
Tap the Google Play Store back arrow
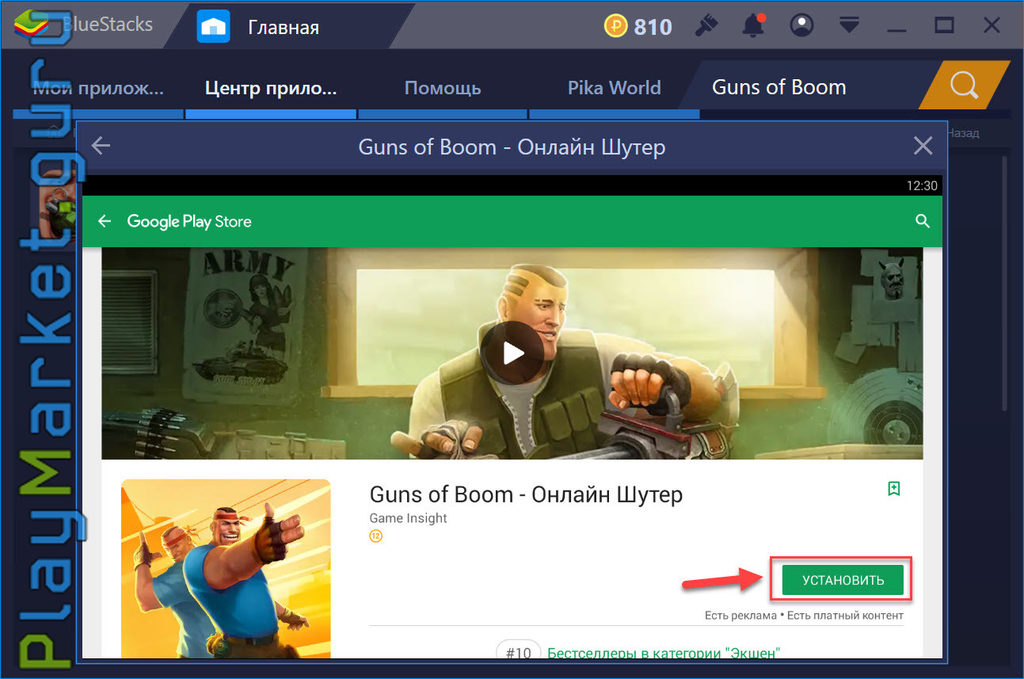pos(104,221)
